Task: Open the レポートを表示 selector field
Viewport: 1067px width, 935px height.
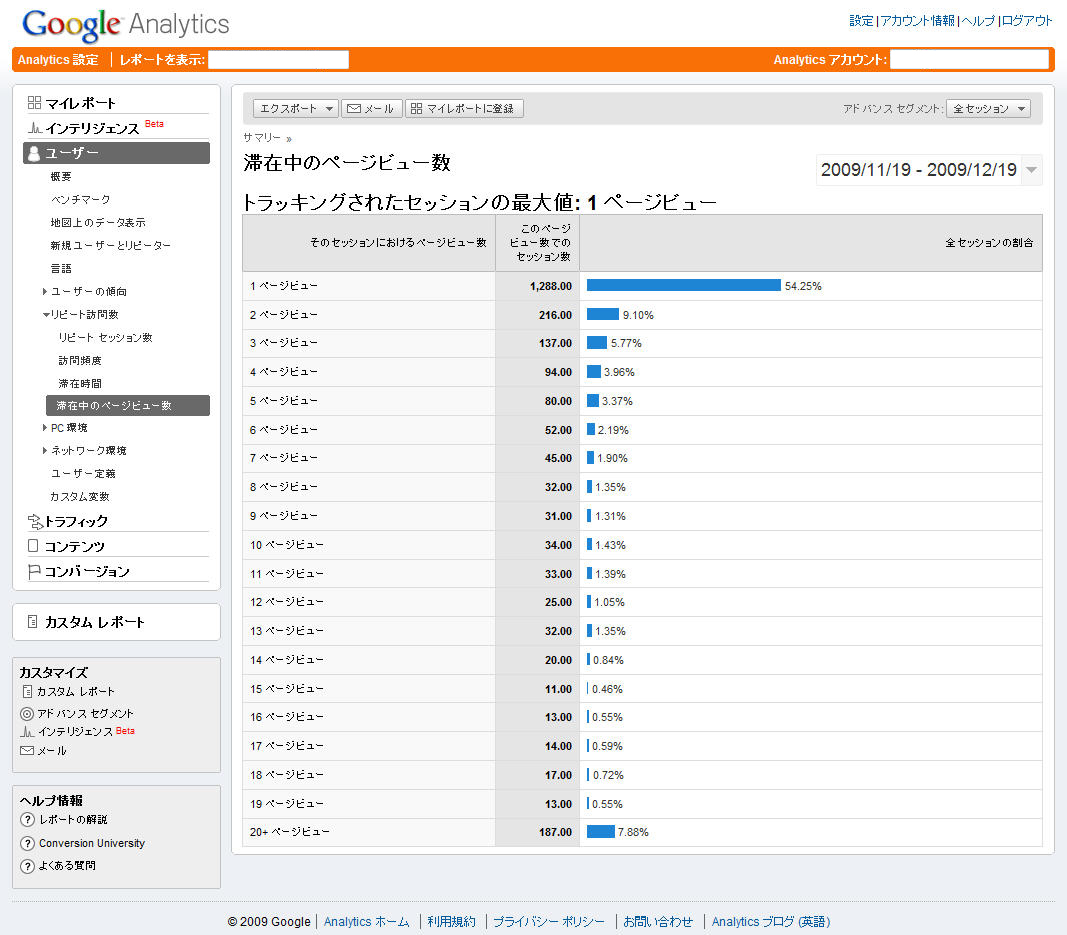Action: [x=278, y=60]
